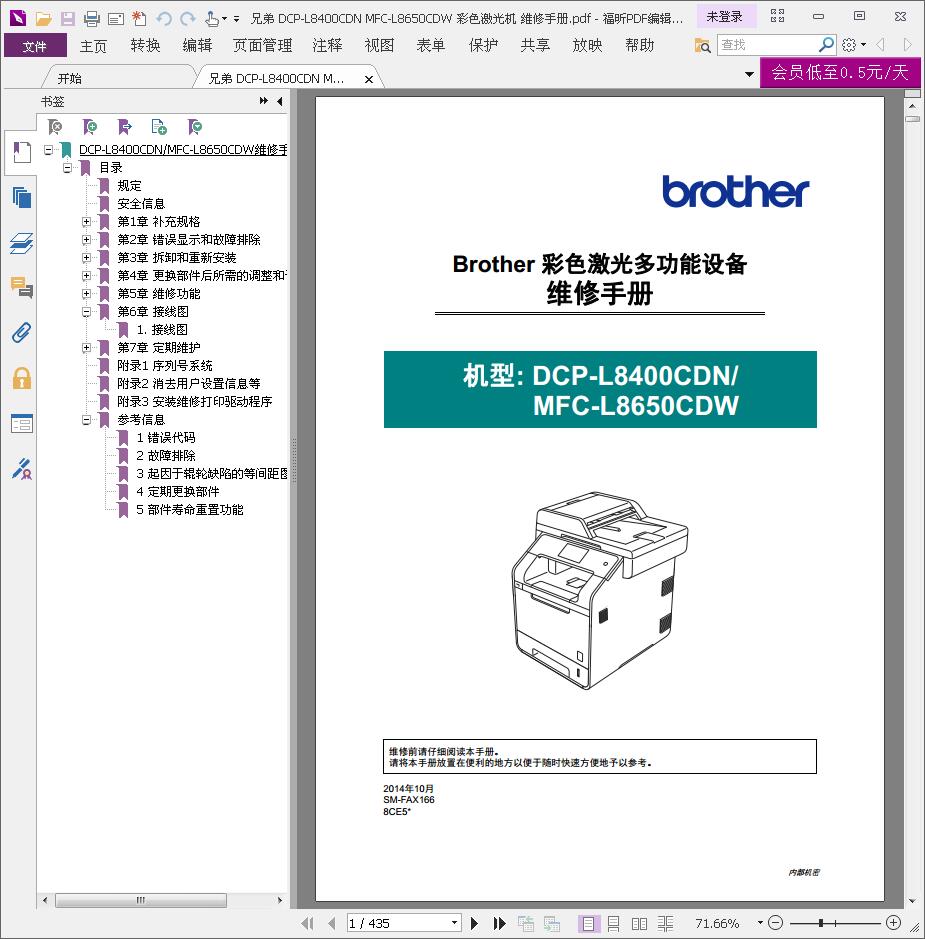Save the document with the floppy icon
Viewport: 925px width, 939px height.
tap(68, 19)
